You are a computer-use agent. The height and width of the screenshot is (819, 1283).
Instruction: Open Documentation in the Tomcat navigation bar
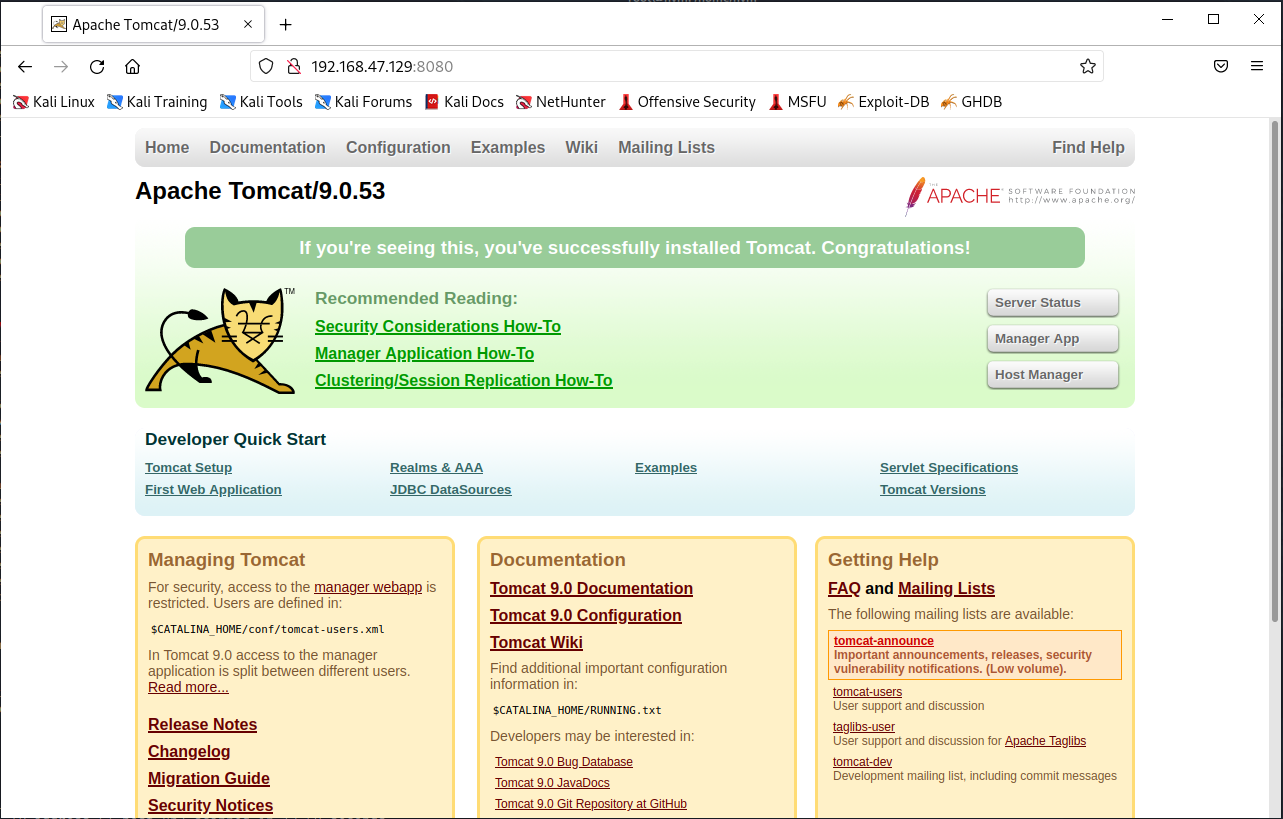pyautogui.click(x=267, y=147)
